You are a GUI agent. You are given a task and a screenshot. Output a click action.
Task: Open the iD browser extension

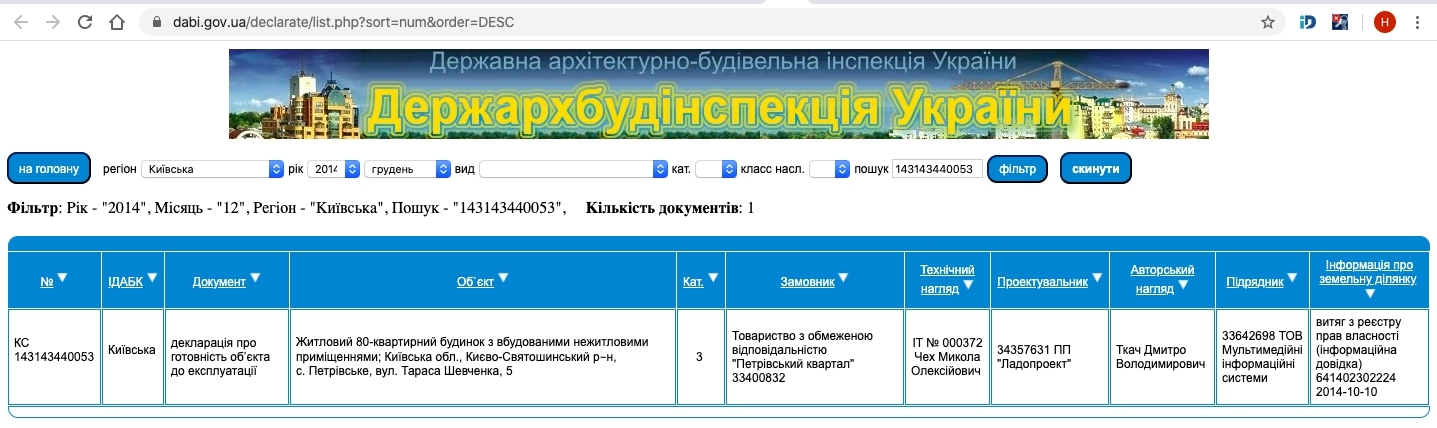1307,21
